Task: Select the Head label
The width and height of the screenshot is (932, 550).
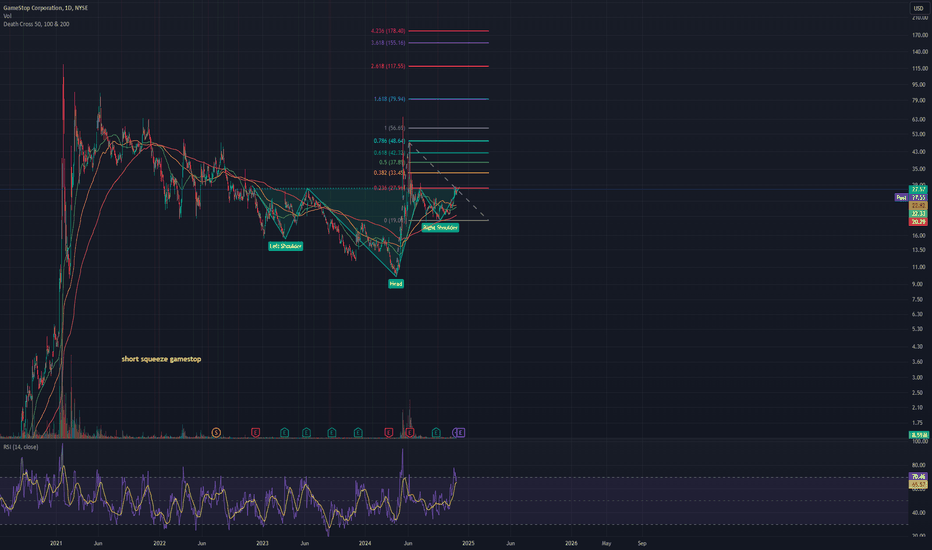Action: click(x=396, y=284)
